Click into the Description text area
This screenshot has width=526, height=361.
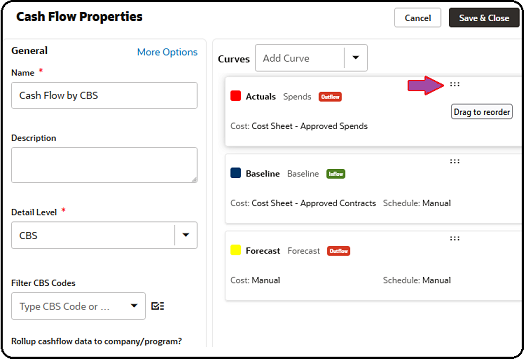(104, 165)
